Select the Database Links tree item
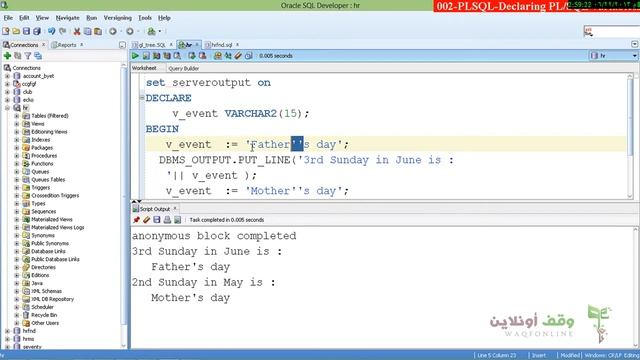 [48, 251]
